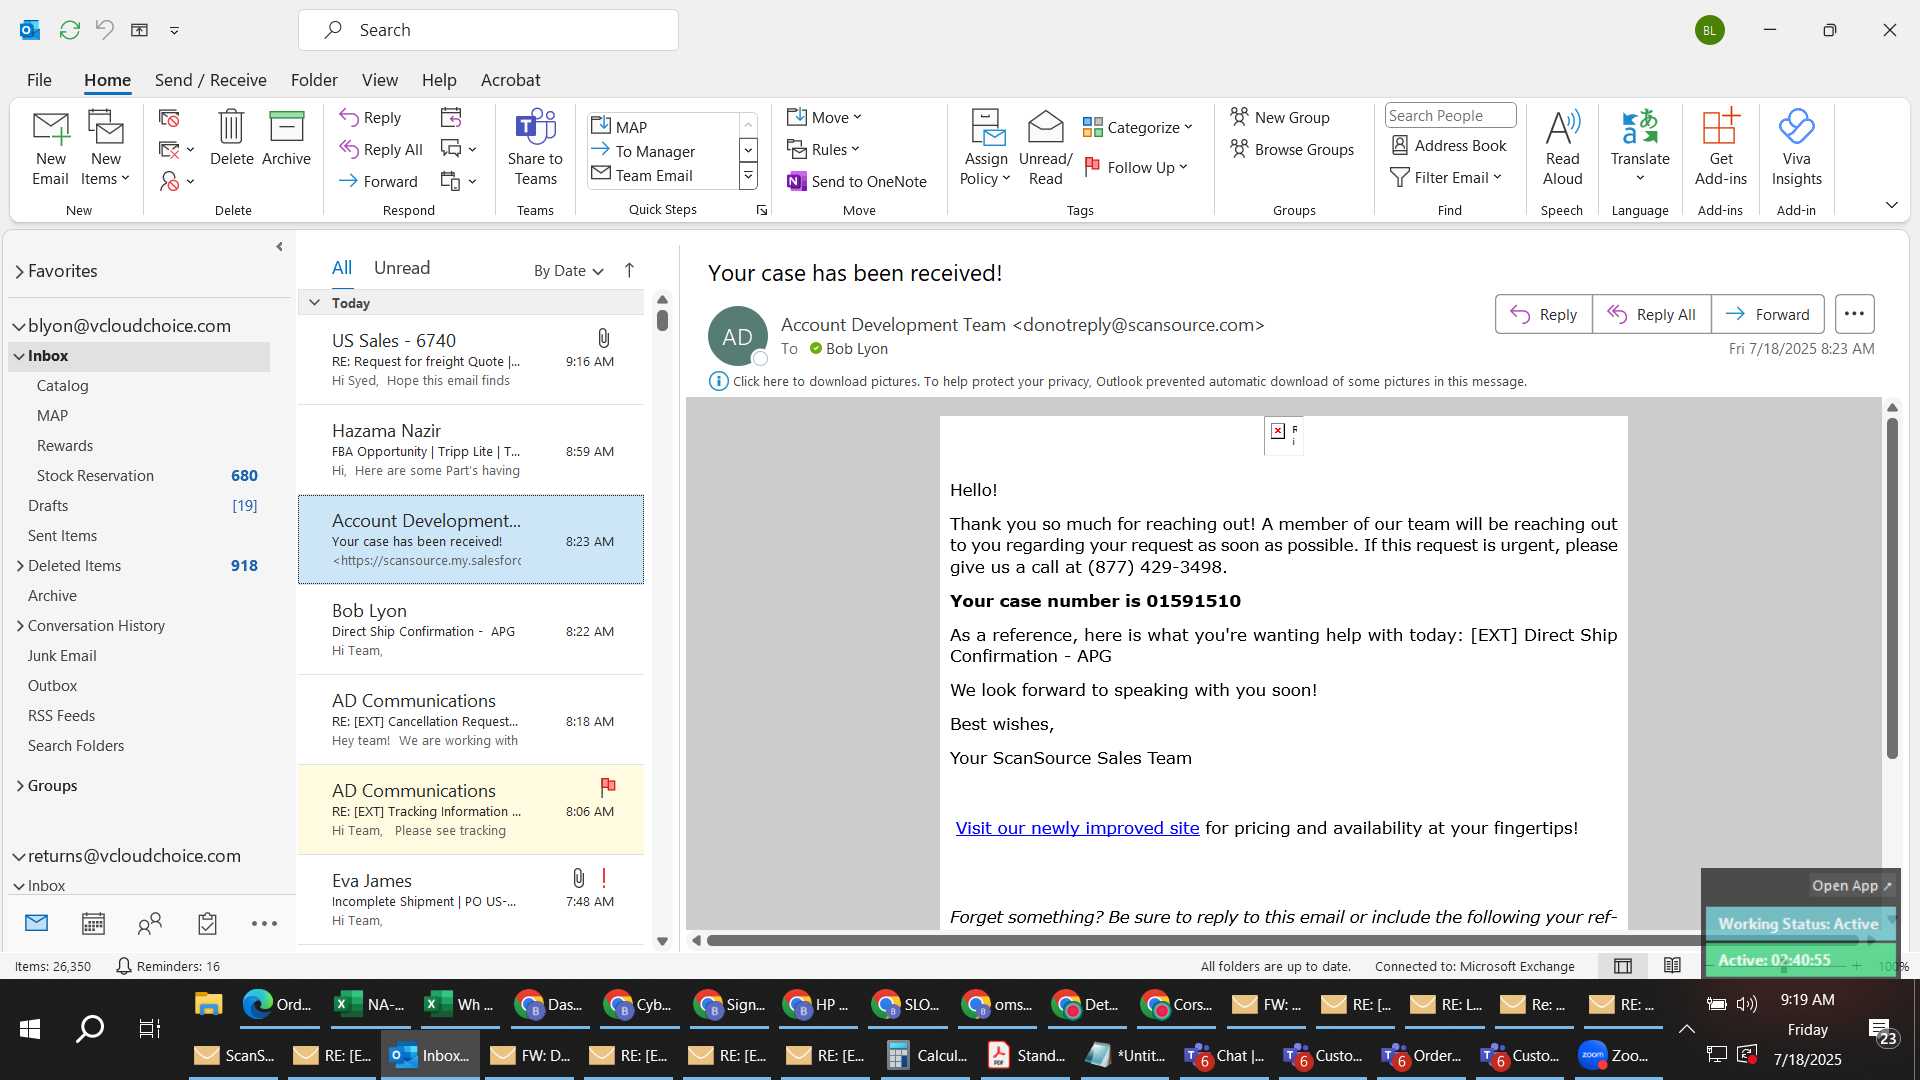Image resolution: width=1920 pixels, height=1080 pixels.
Task: Click the Ignore conversation icon
Action: pyautogui.click(x=169, y=118)
